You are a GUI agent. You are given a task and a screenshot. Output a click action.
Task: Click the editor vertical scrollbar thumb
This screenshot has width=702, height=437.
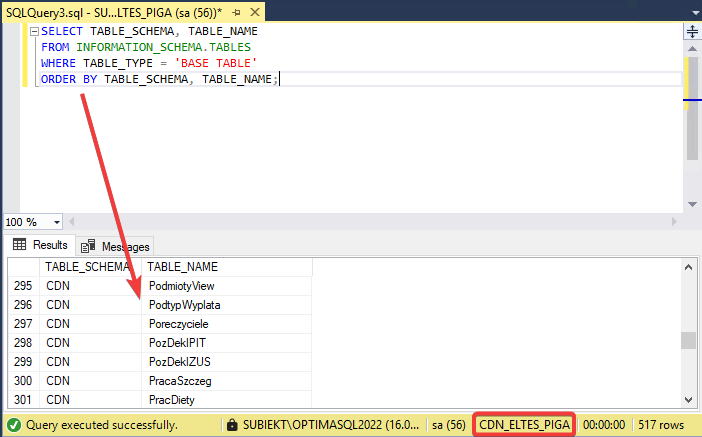[692, 107]
